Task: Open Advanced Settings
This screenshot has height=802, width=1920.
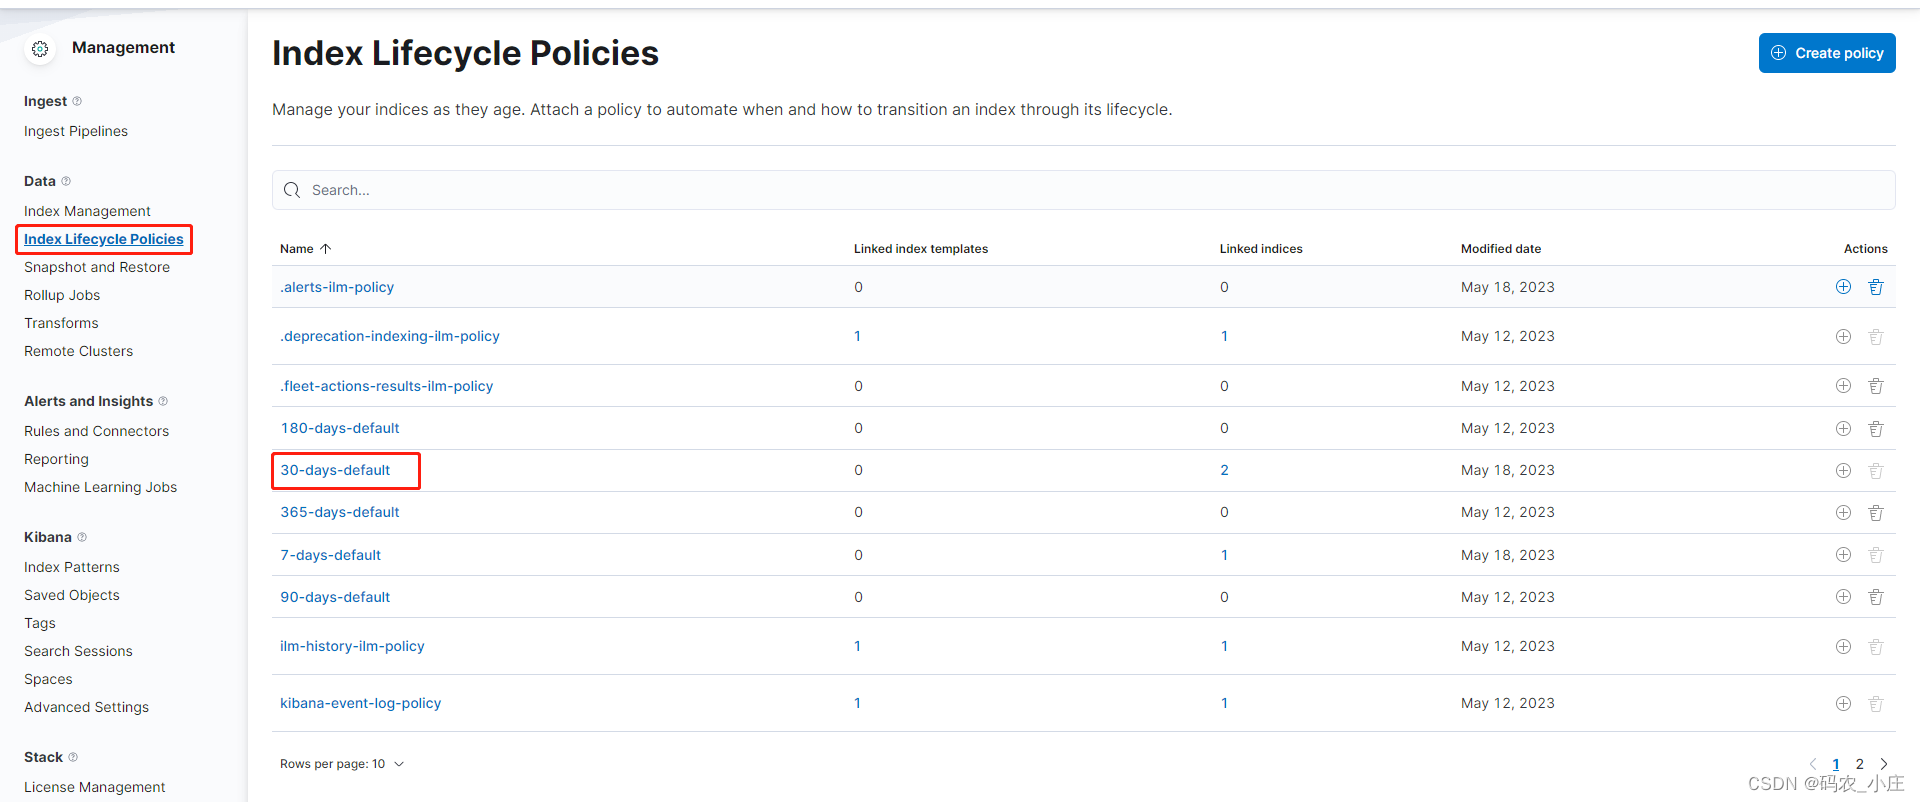Action: (86, 707)
